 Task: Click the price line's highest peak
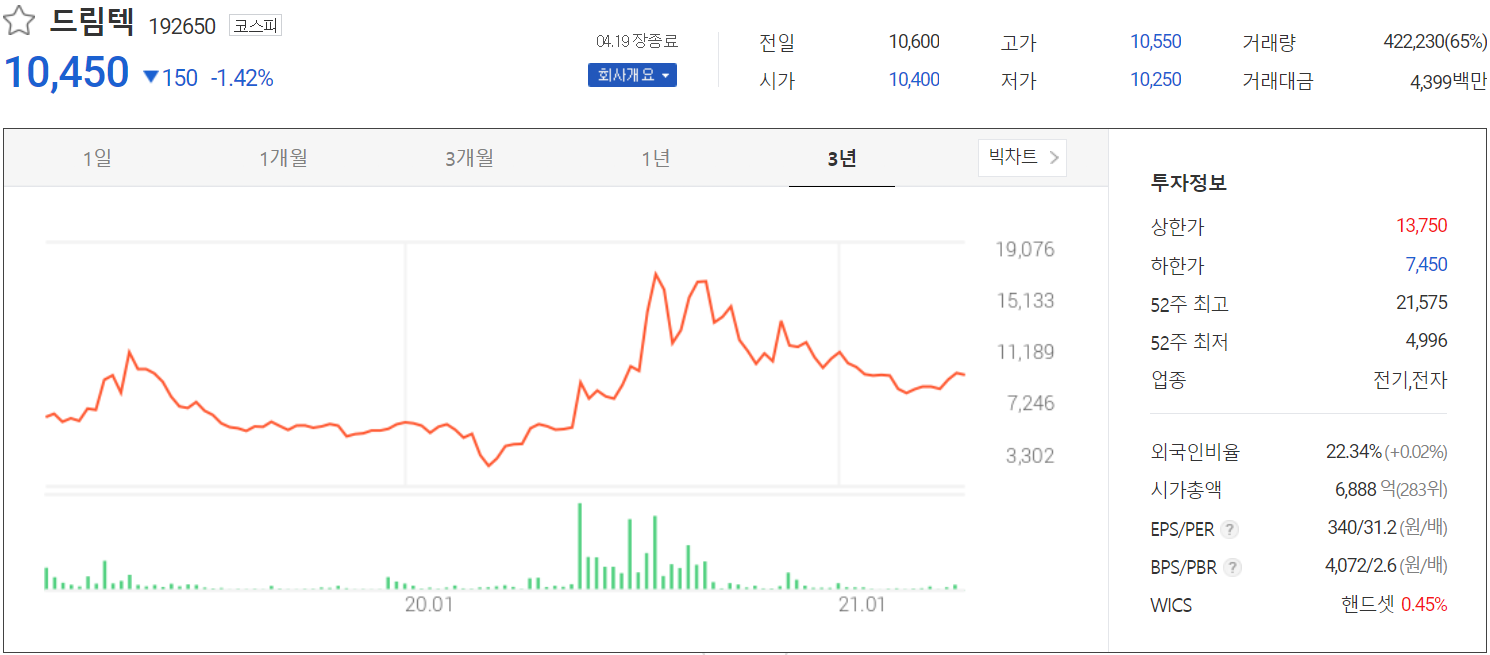(655, 274)
